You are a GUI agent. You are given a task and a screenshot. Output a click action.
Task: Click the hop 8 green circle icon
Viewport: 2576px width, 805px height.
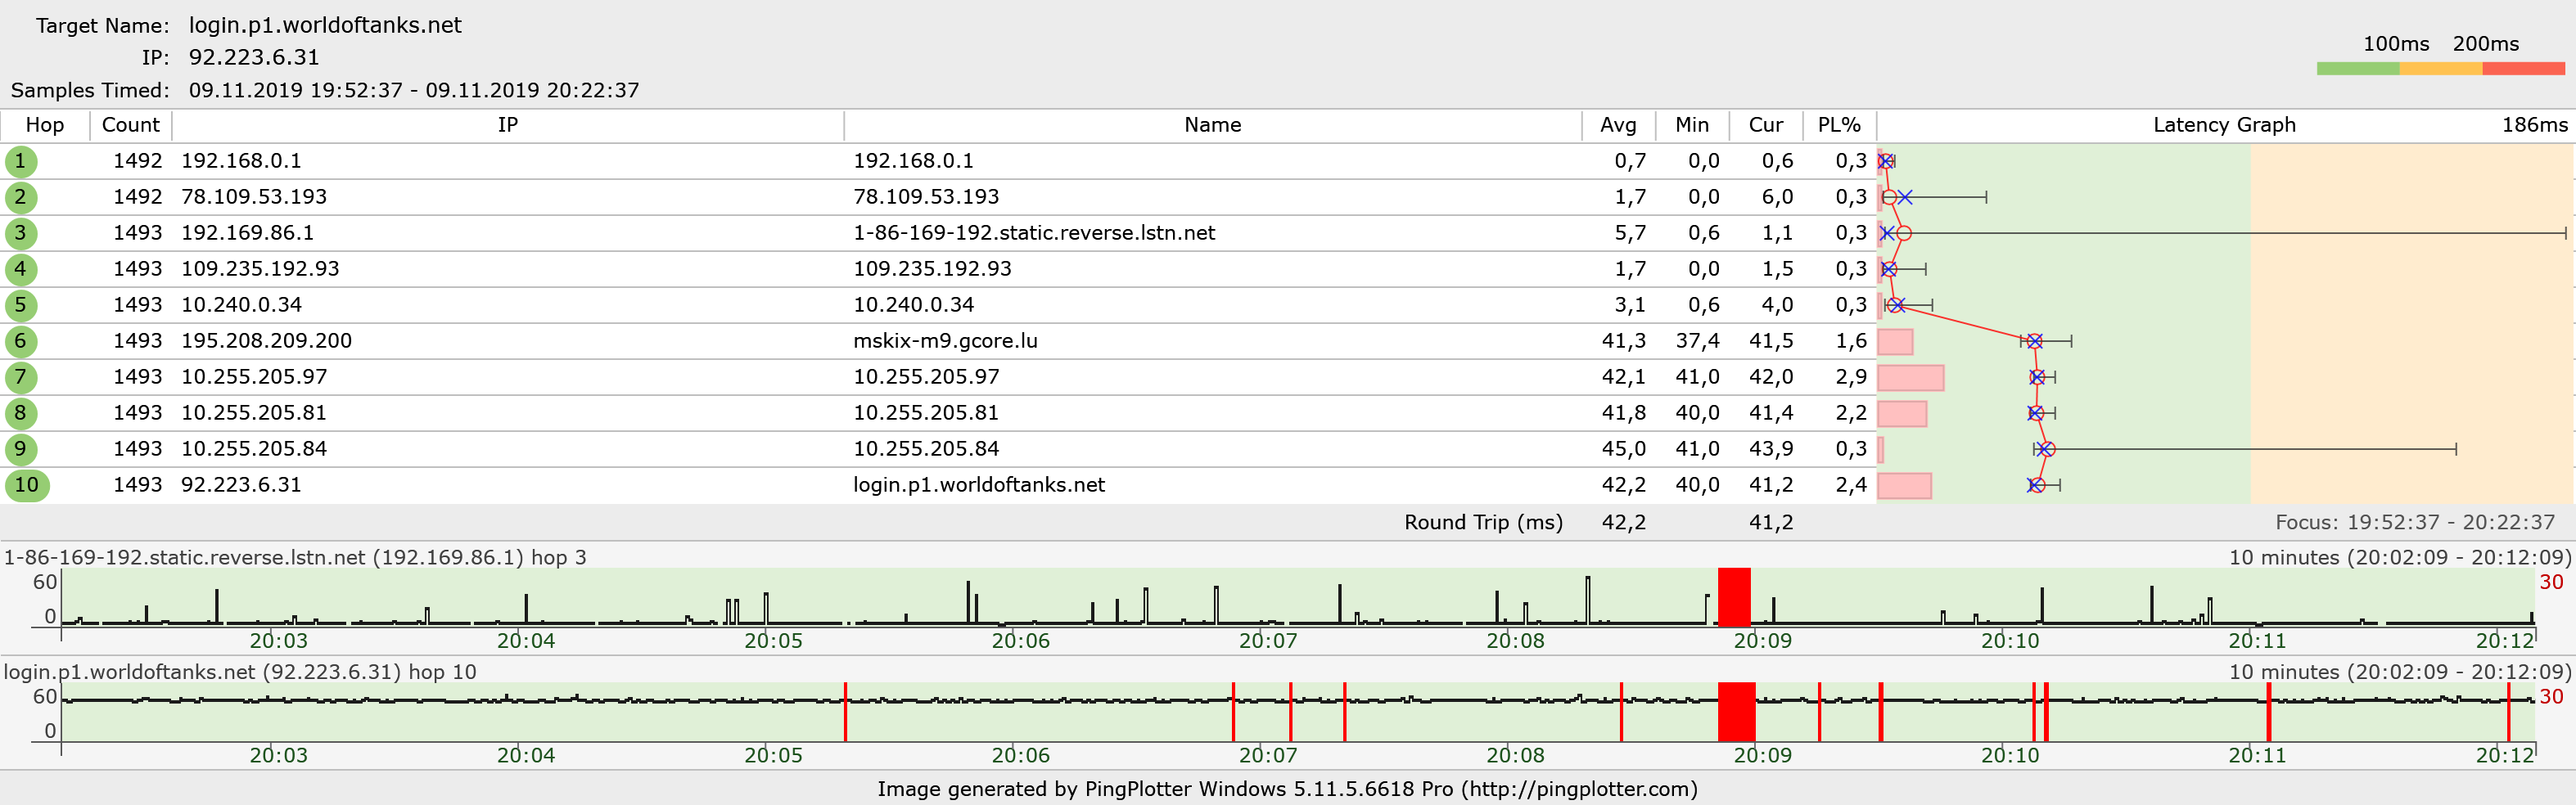pos(20,413)
